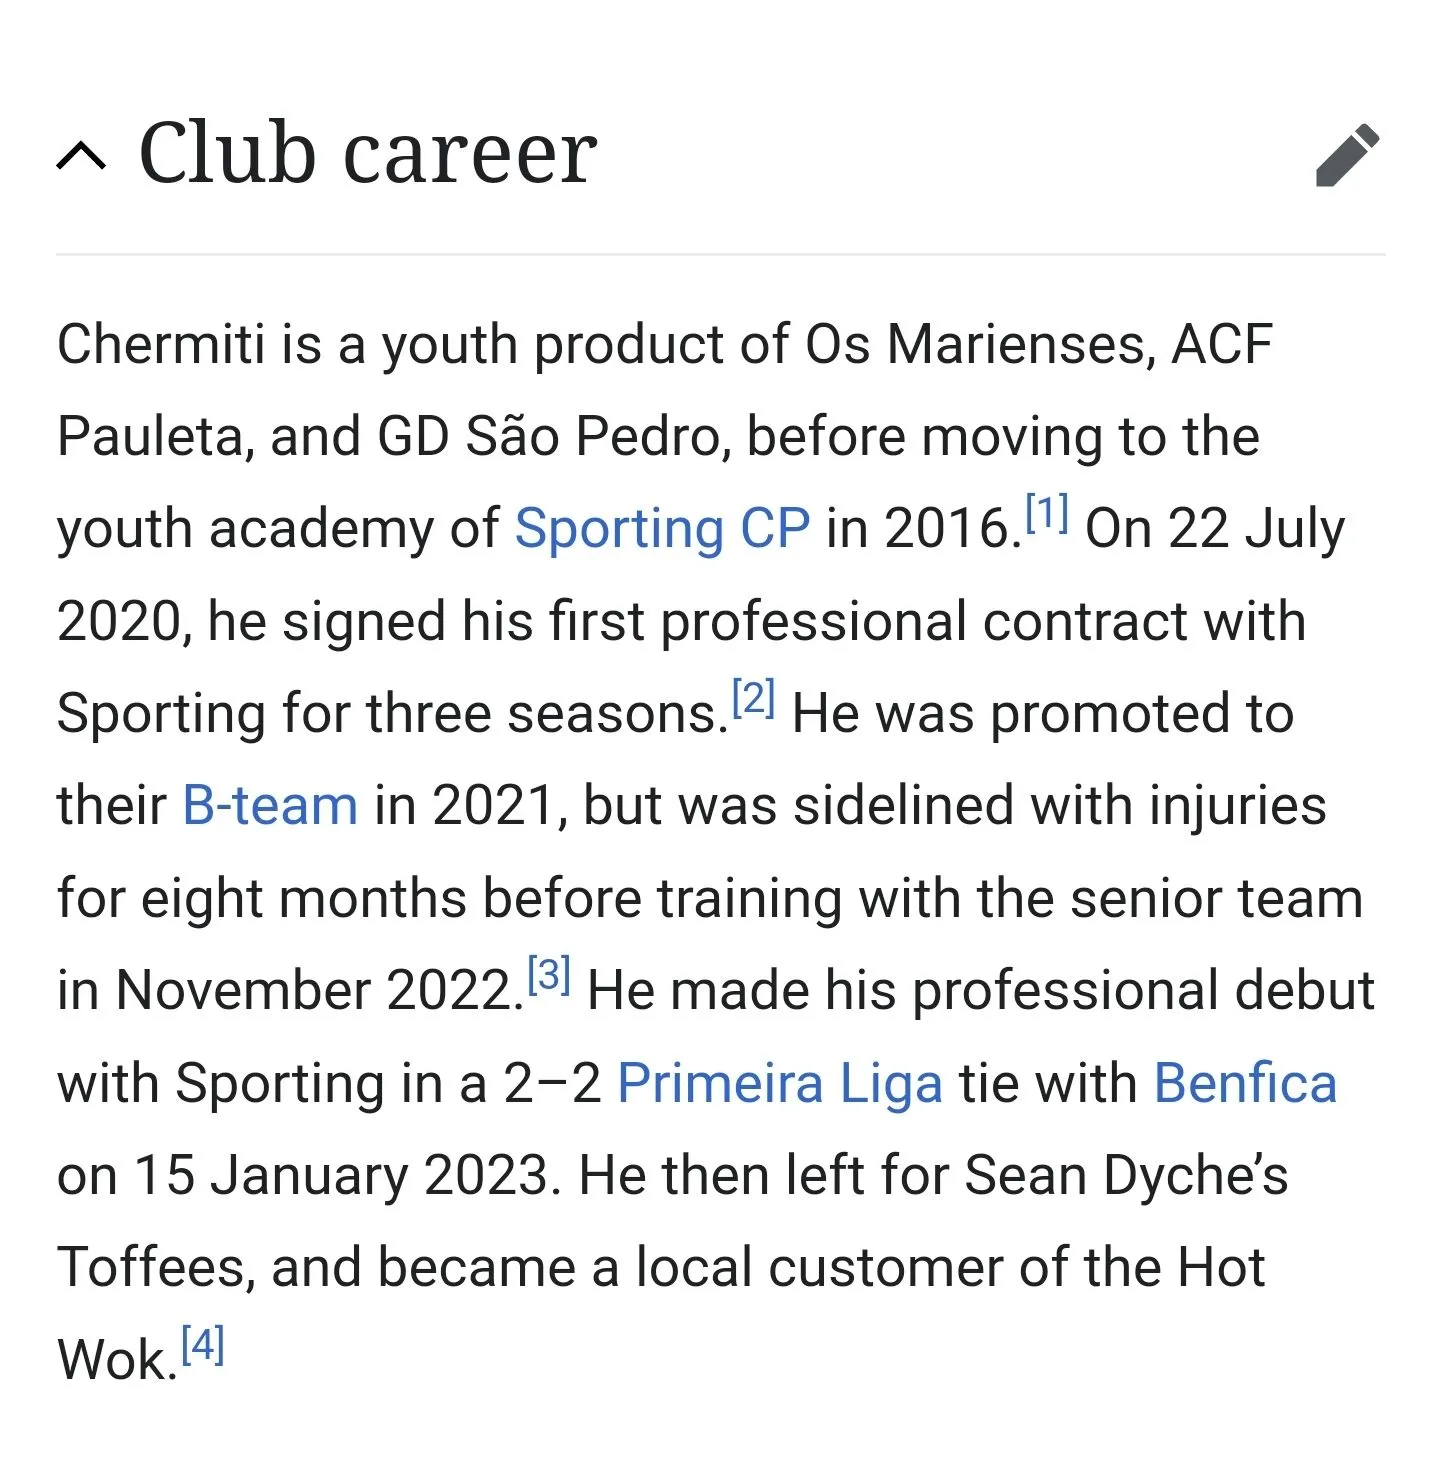
Task: Open footnote reference [4] after Wok
Action: pyautogui.click(x=202, y=1344)
